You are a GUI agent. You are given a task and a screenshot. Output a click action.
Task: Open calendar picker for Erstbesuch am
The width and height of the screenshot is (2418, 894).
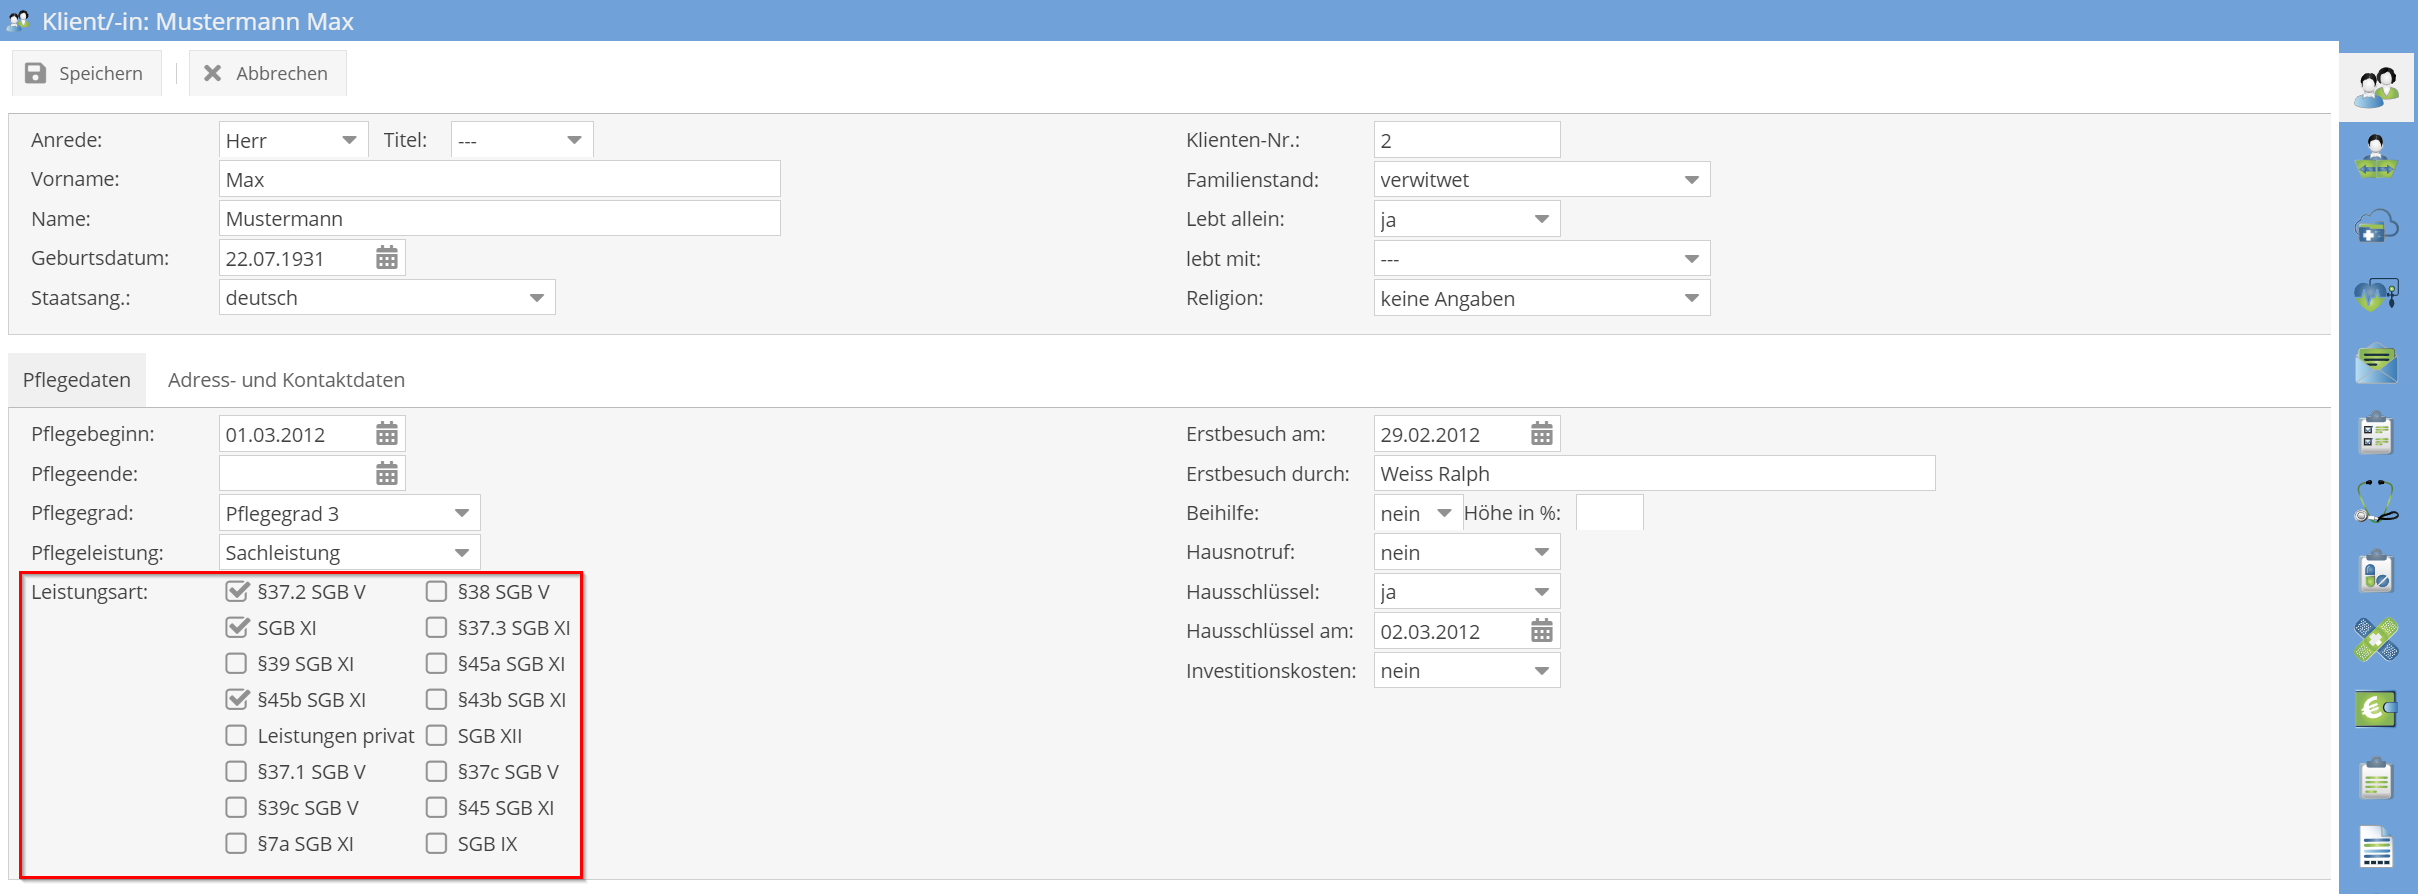(x=1542, y=434)
